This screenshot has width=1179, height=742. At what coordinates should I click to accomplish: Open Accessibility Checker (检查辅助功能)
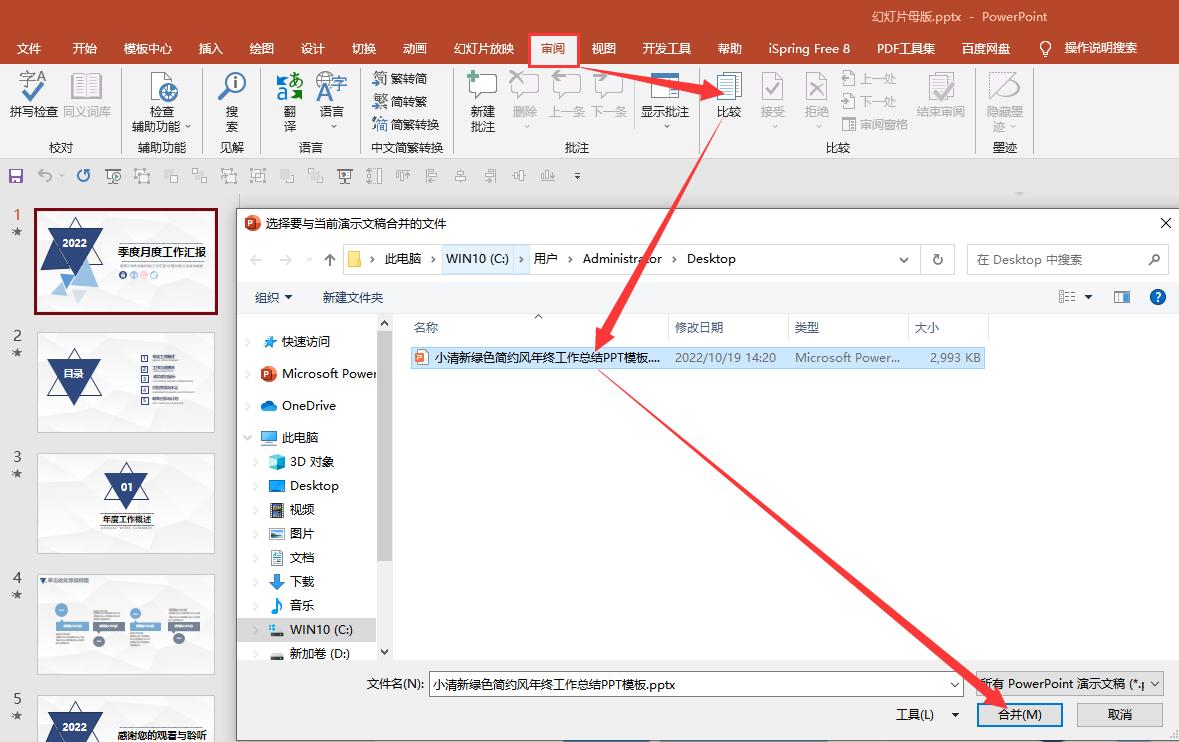click(161, 100)
